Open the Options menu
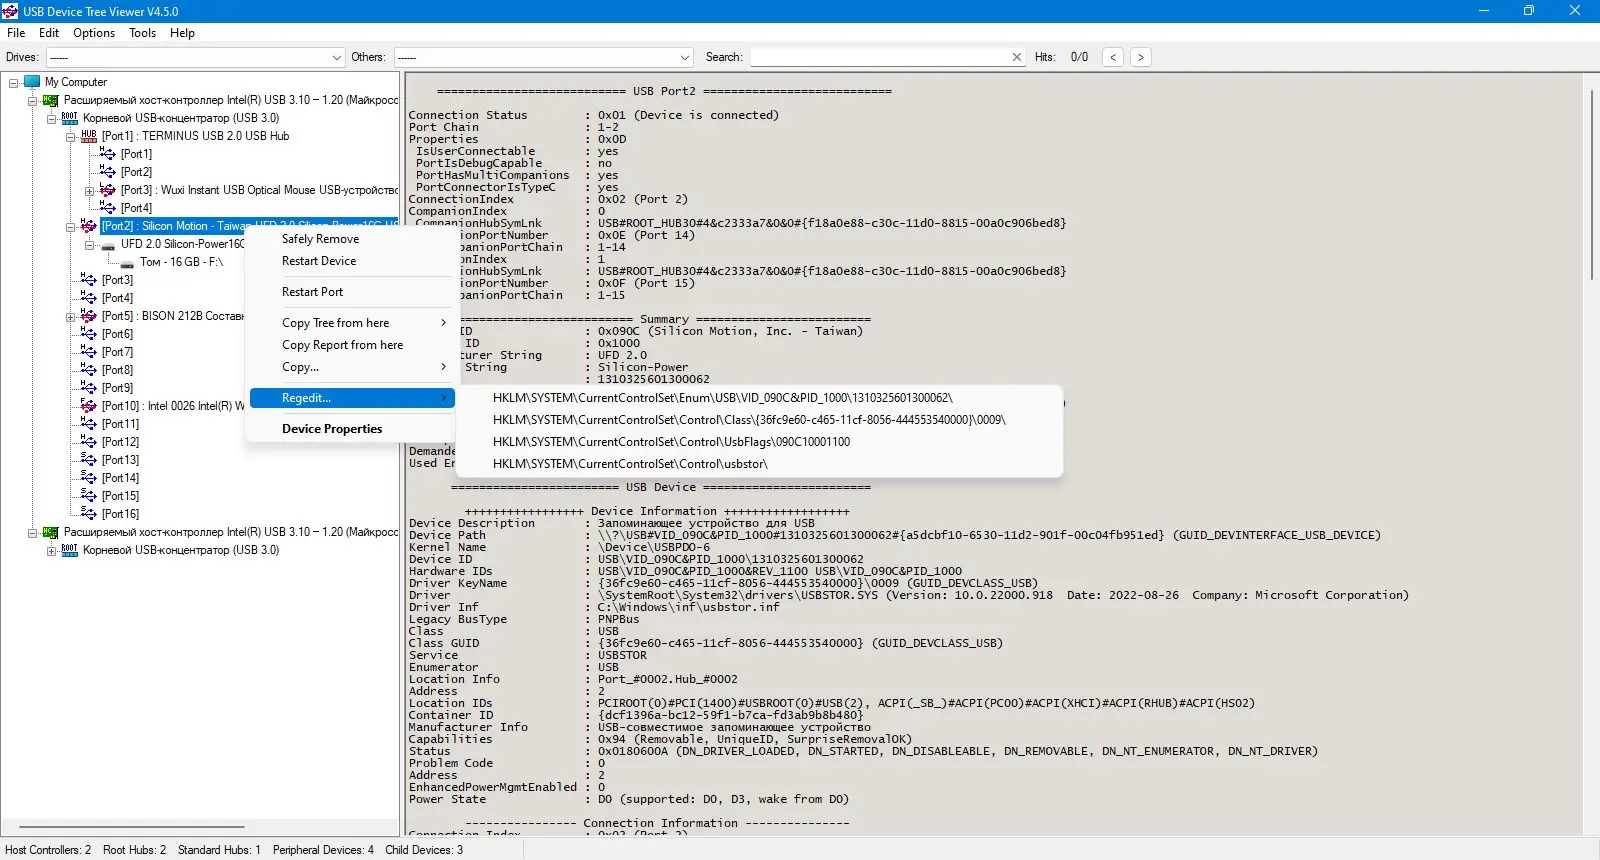The image size is (1600, 860). click(x=94, y=33)
